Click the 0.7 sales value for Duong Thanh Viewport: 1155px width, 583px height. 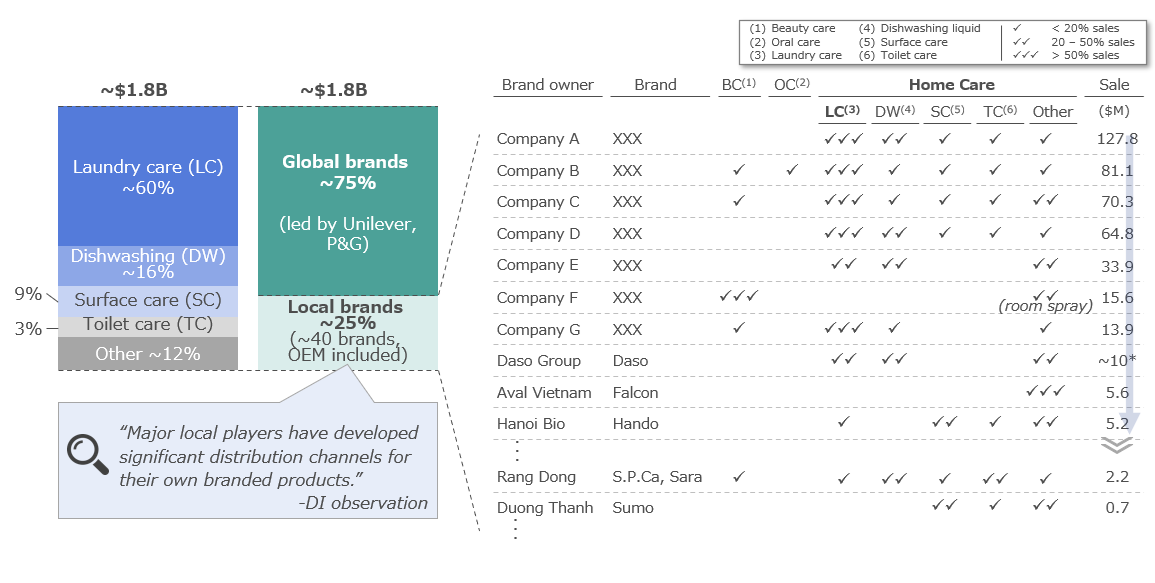point(1117,508)
